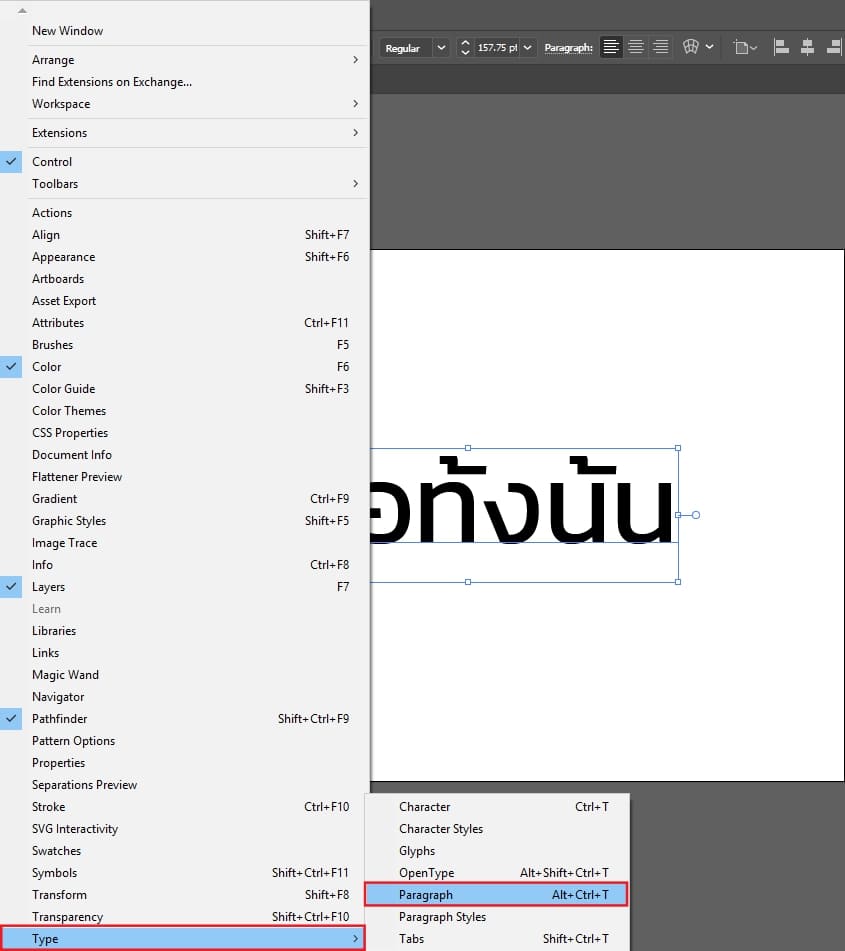Screen dimensions: 845x951
Task: Select Find Extensions on Exchange
Action: [184, 82]
